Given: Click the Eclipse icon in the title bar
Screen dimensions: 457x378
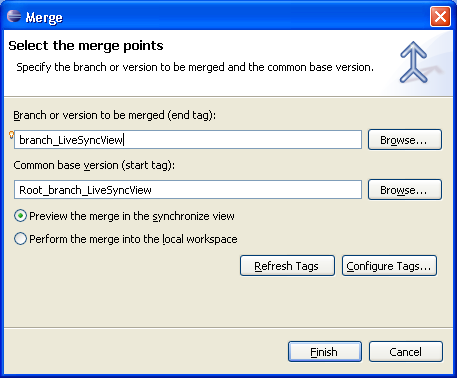Looking at the screenshot, I should tap(14, 16).
